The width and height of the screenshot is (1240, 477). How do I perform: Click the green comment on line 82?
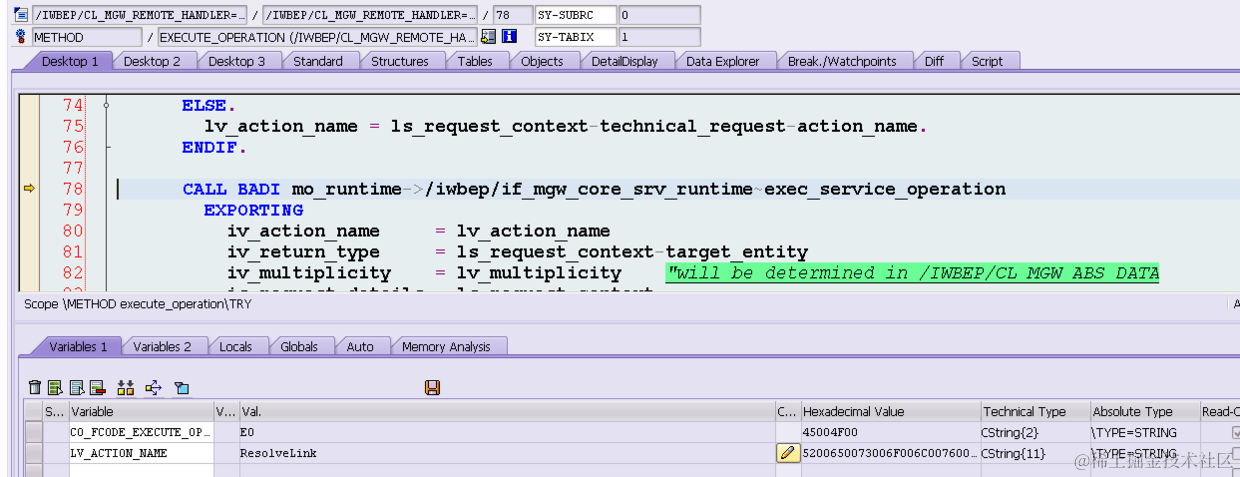(913, 273)
